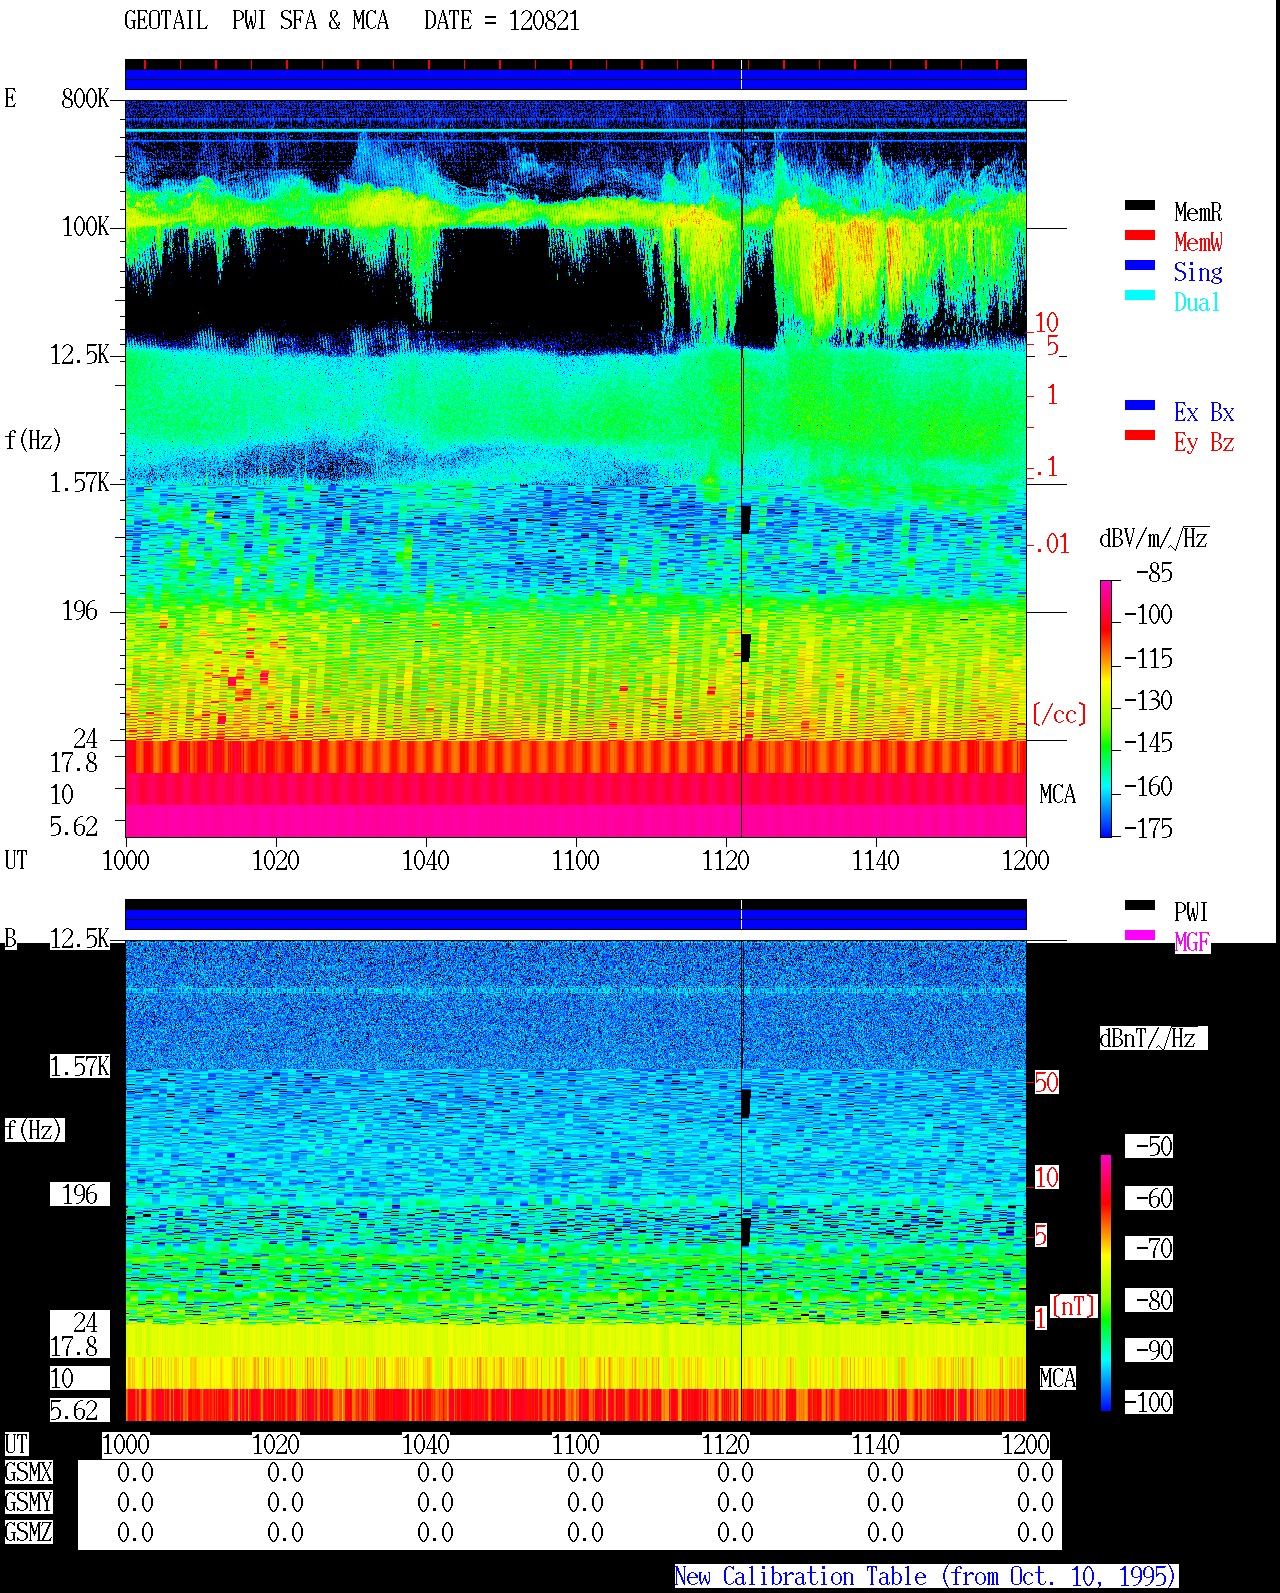1280x1593 pixels.
Task: Click the 100K frequency label on E panel
Action: pyautogui.click(x=85, y=226)
